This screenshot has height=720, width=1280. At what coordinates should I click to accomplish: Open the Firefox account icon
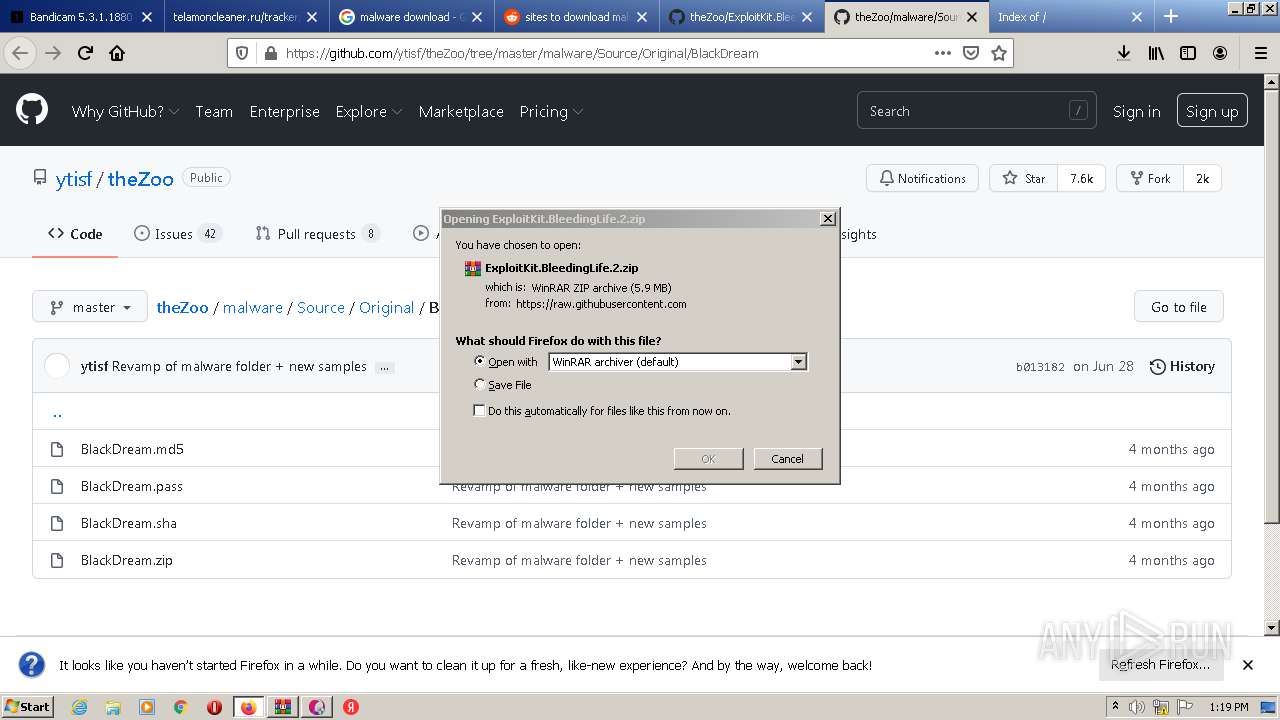(1220, 53)
